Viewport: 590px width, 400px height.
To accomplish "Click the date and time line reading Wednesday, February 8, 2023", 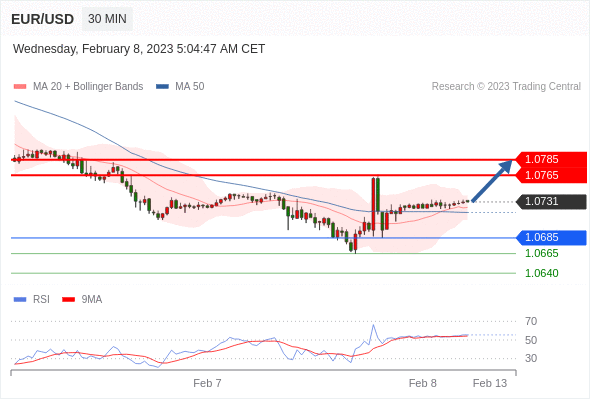I will [139, 49].
